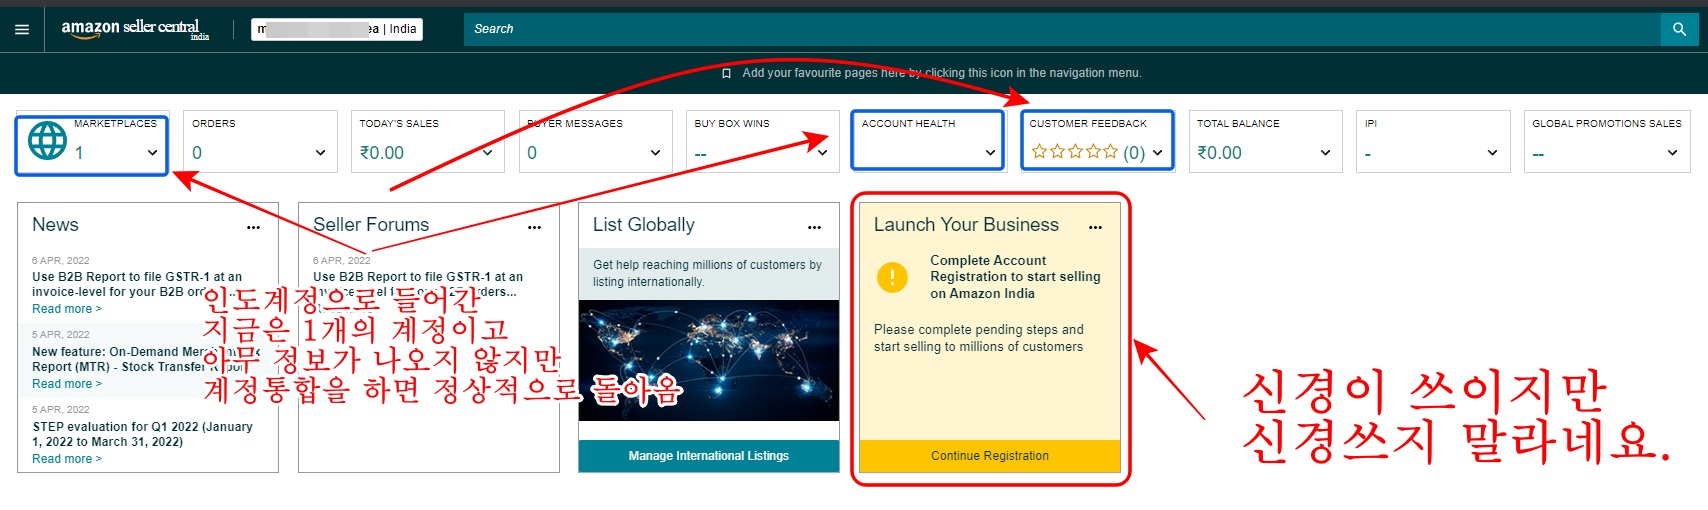Open STEP evaluation for Q1 2022 headline
The image size is (1708, 510).
coord(142,434)
